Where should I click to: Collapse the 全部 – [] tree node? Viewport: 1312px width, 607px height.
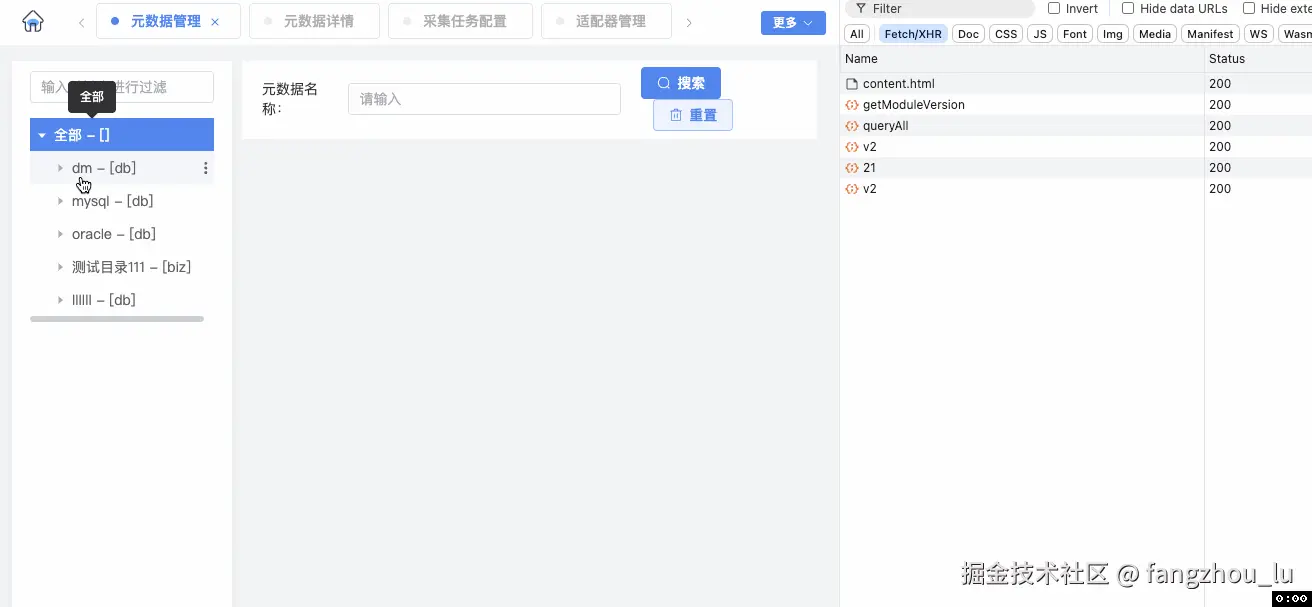(42, 135)
